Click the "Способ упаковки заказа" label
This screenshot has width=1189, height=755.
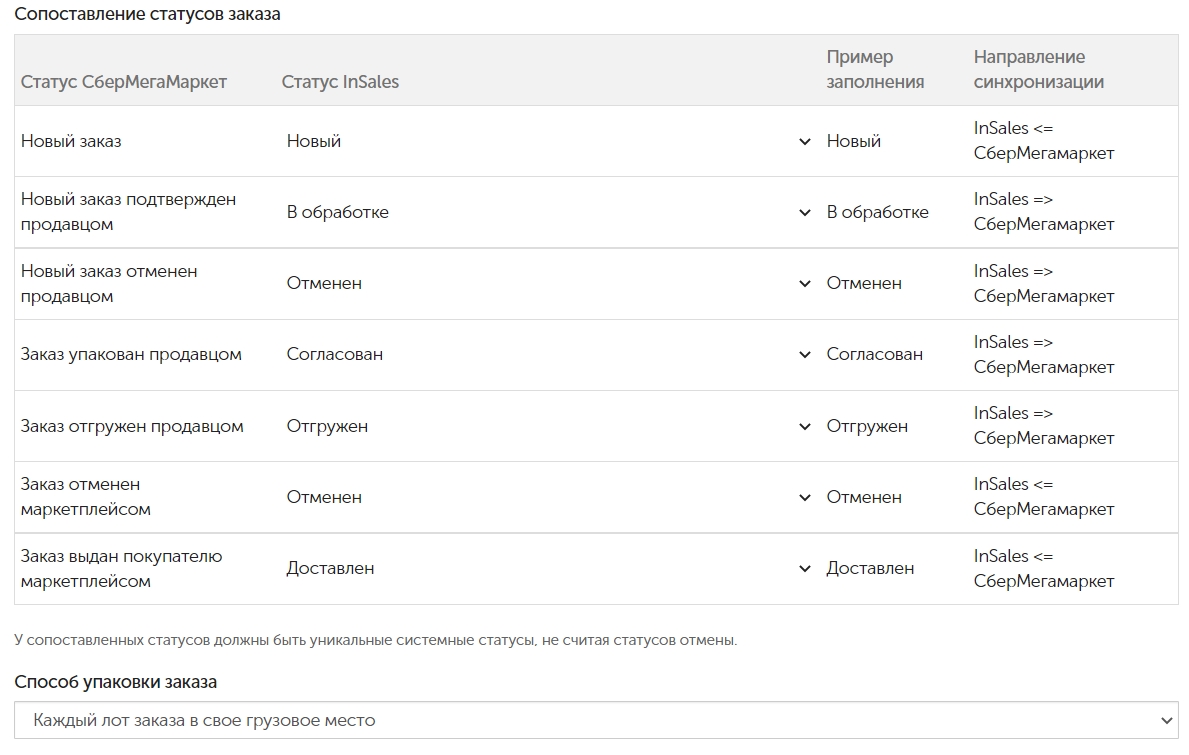pyautogui.click(x=115, y=682)
